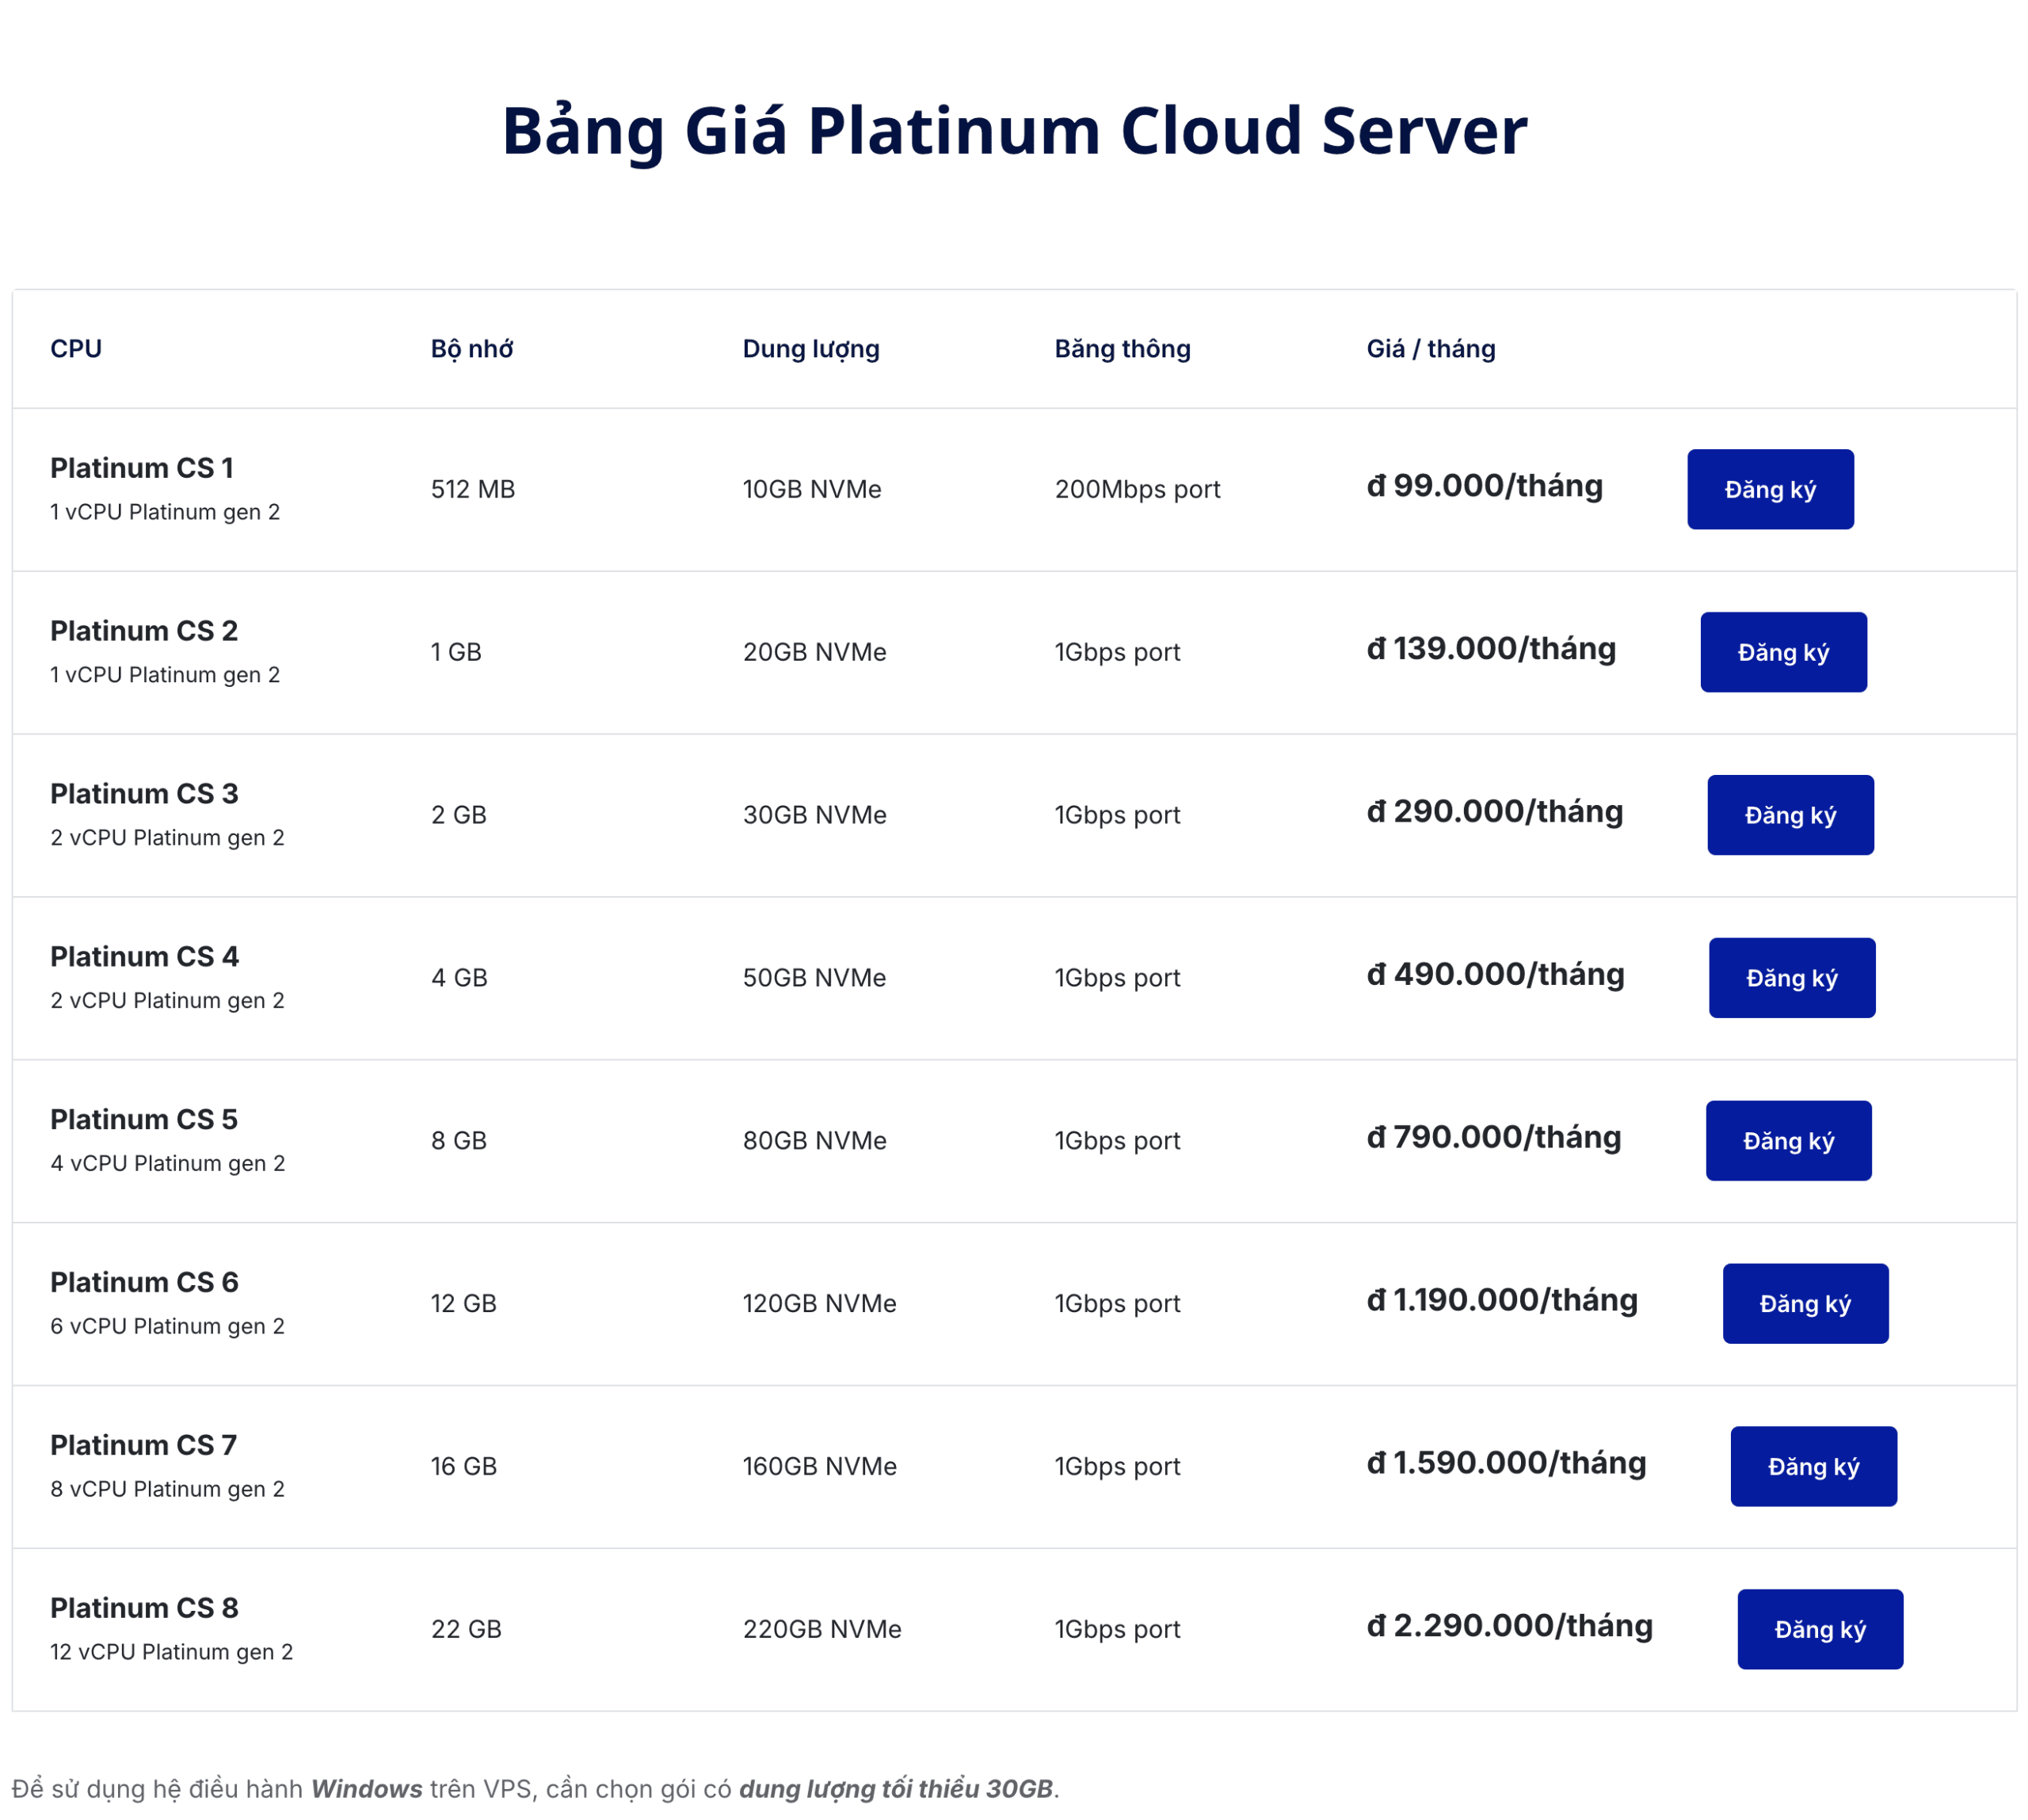Register for the Platinum CS 6 plan

(x=1804, y=1303)
